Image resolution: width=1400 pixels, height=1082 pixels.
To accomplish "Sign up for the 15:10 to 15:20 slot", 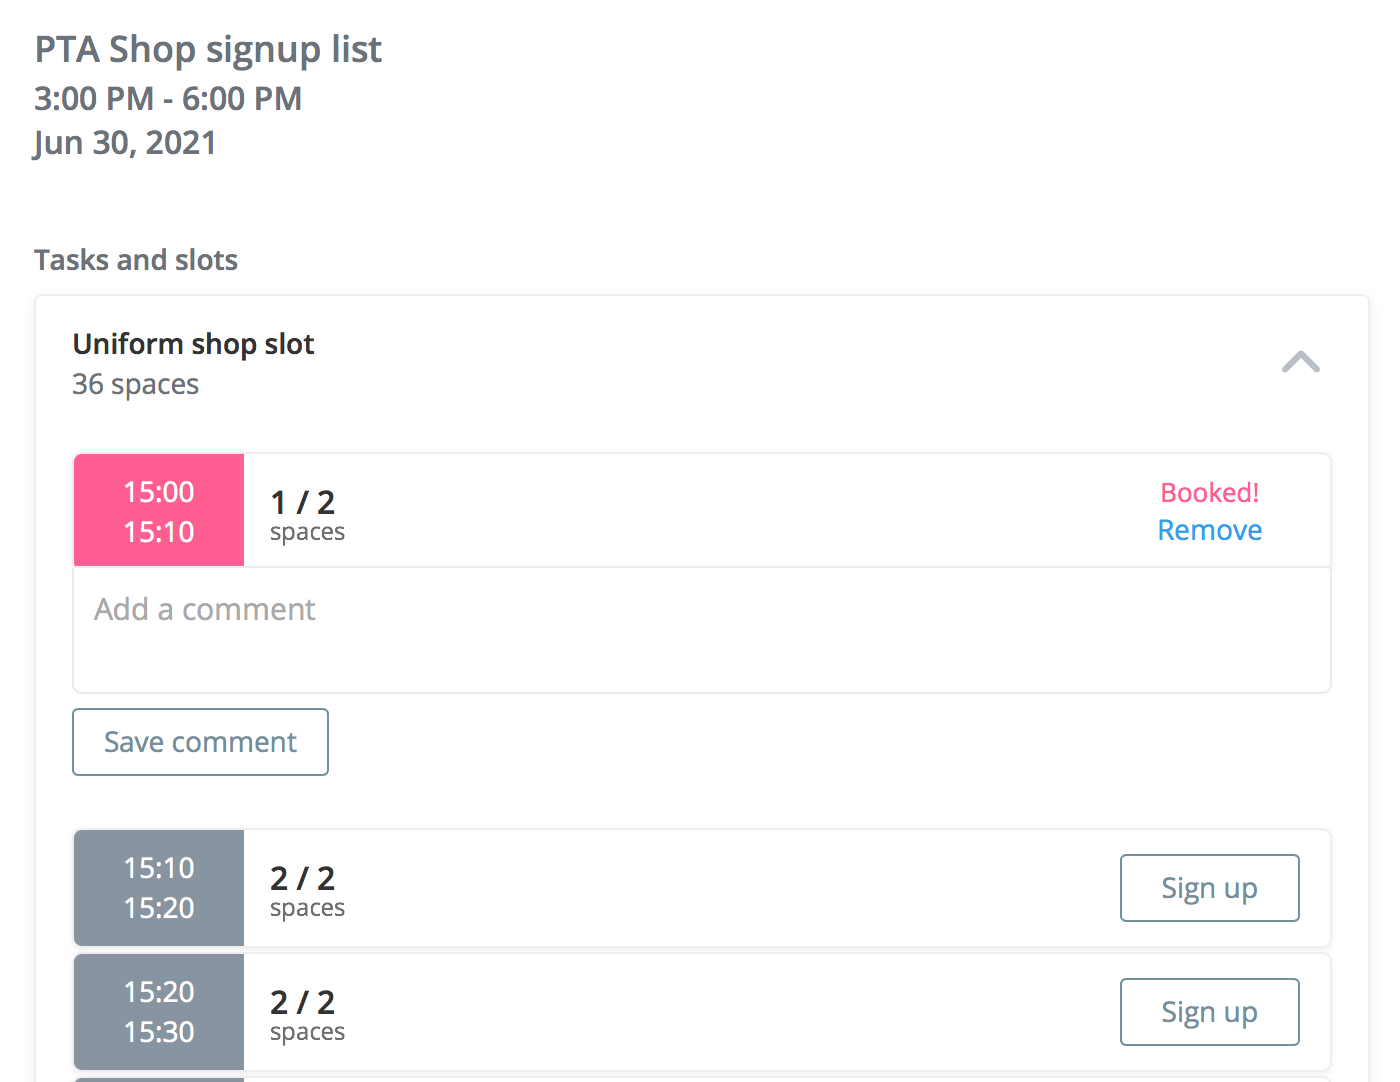I will pos(1209,888).
